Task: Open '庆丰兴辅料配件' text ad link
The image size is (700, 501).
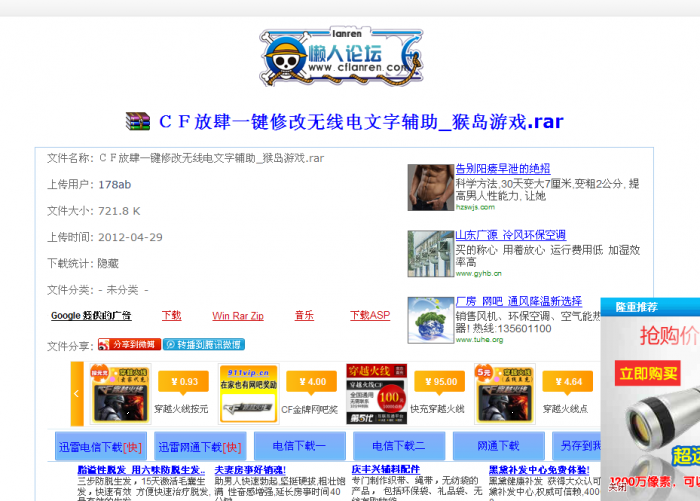Action: 386,469
